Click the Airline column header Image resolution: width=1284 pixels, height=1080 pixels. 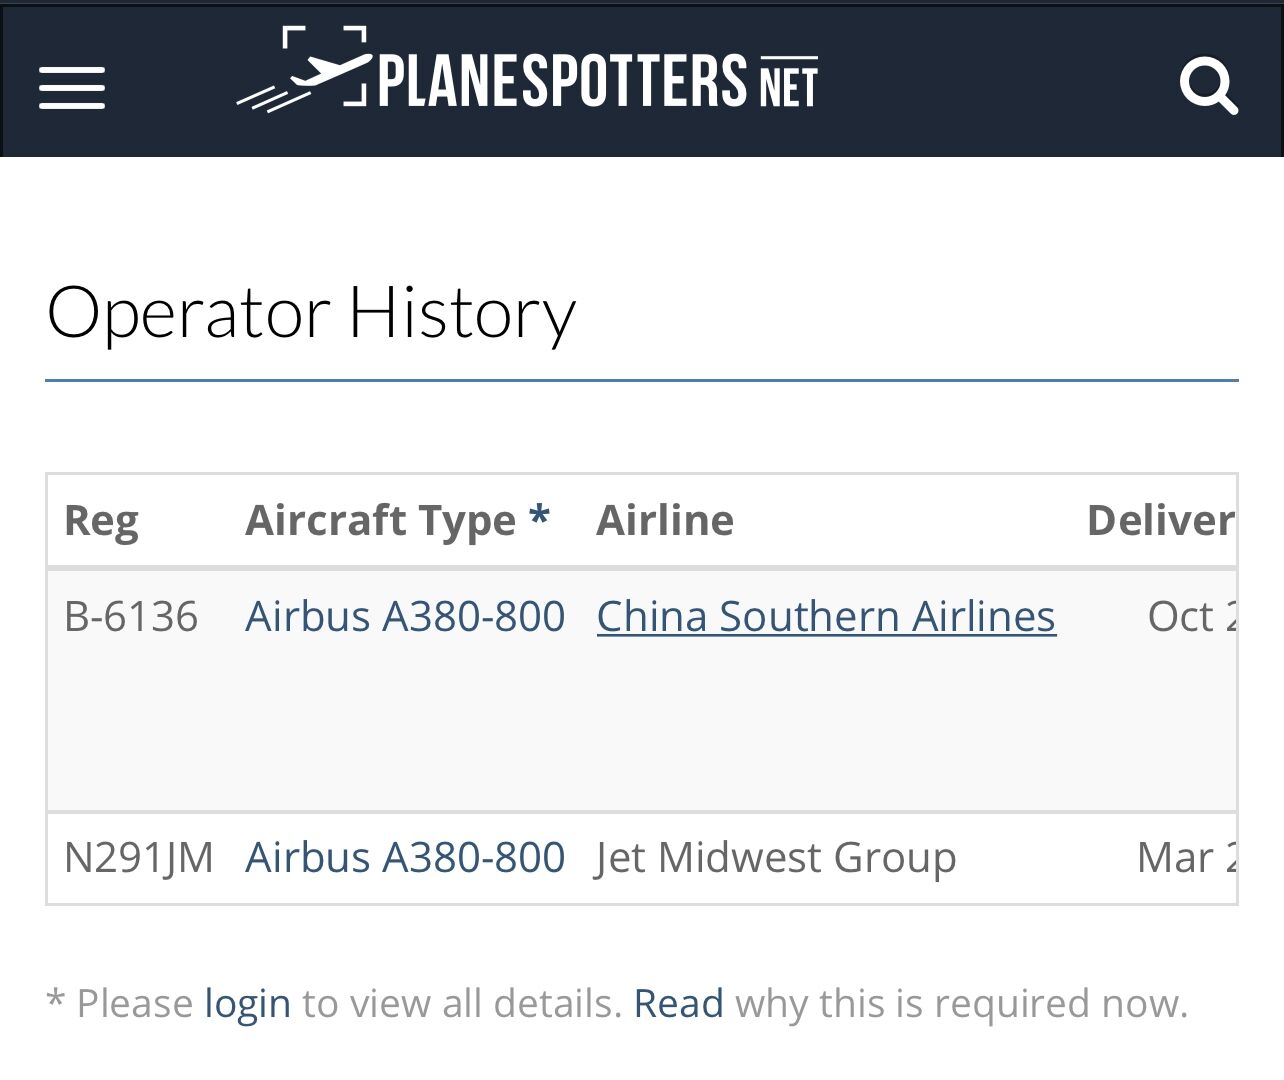click(x=665, y=521)
